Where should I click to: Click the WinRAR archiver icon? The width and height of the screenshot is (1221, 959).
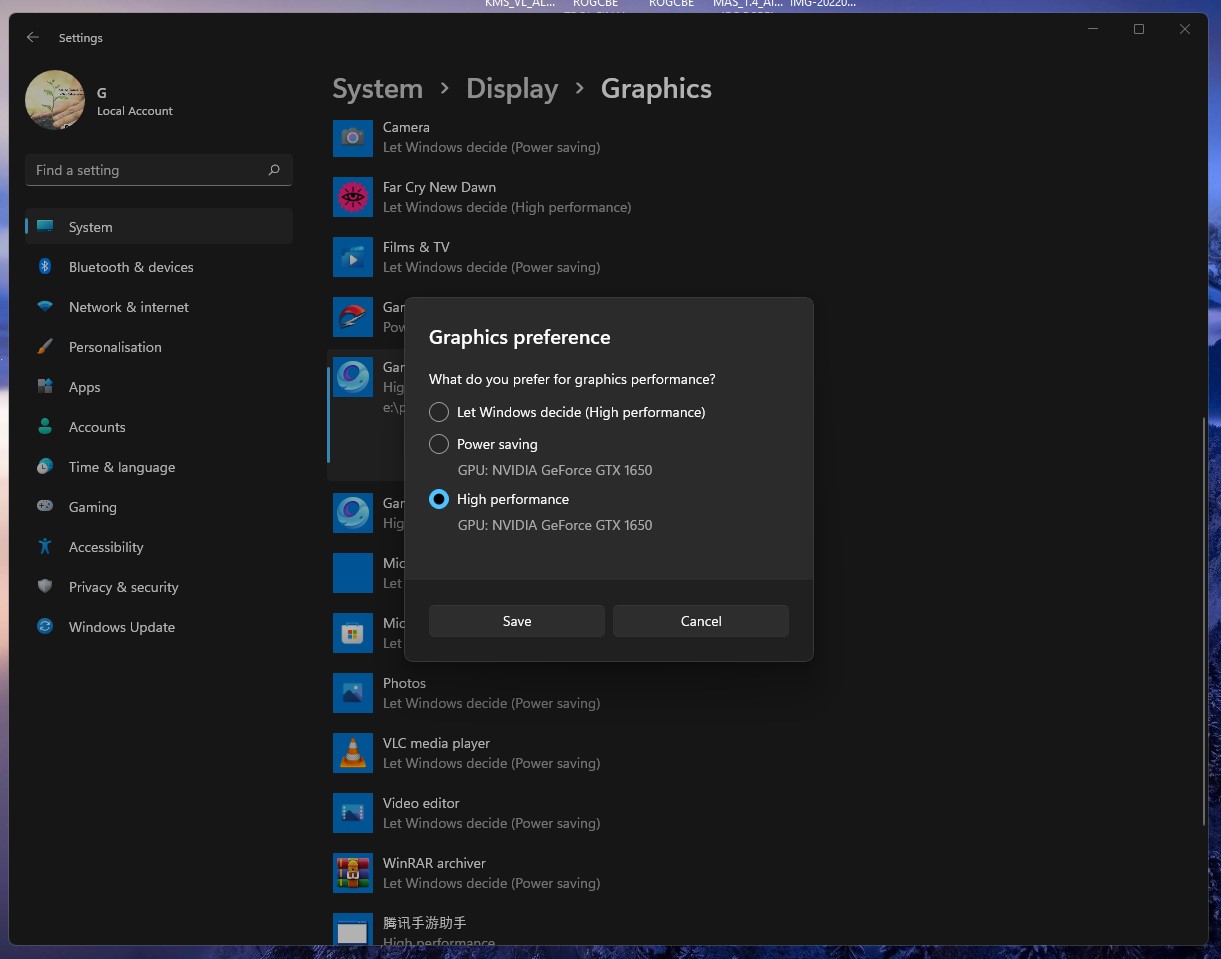click(352, 873)
